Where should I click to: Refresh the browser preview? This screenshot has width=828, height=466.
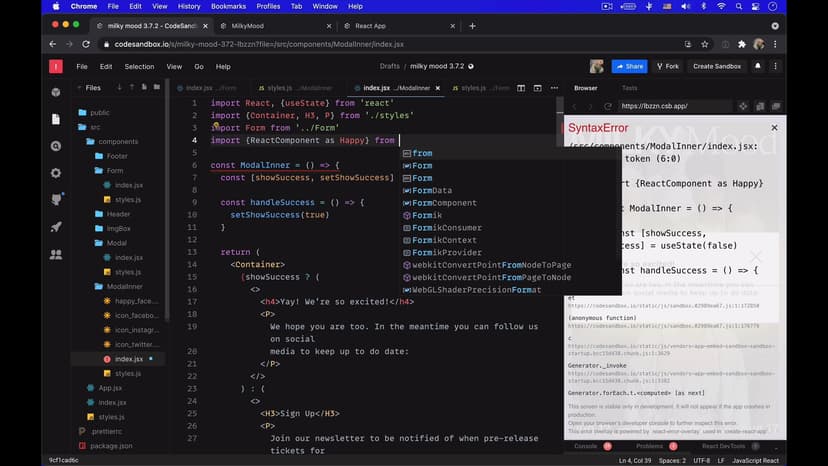point(608,106)
